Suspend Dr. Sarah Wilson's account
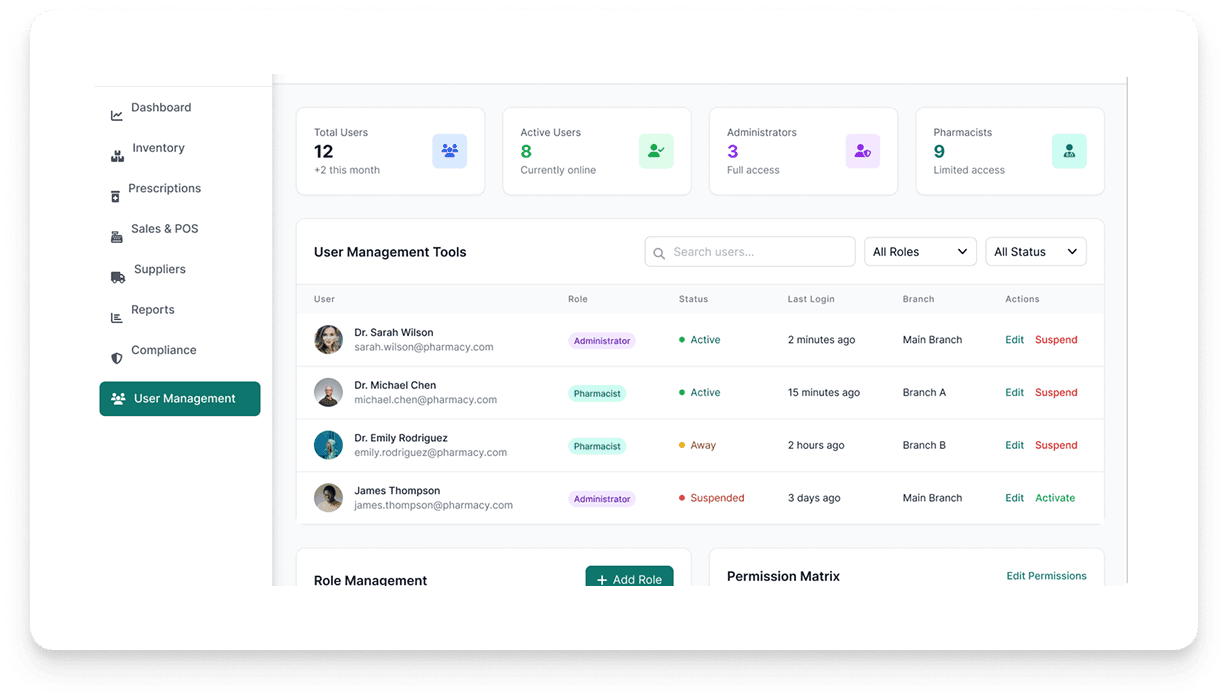 [x=1056, y=339]
